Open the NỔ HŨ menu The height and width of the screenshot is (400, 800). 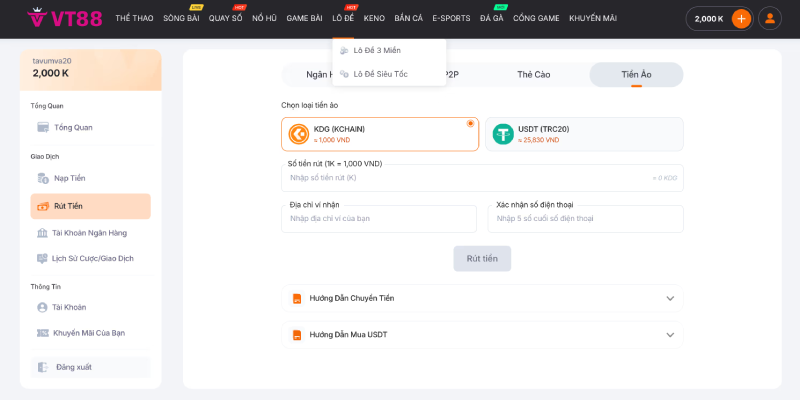(264, 18)
